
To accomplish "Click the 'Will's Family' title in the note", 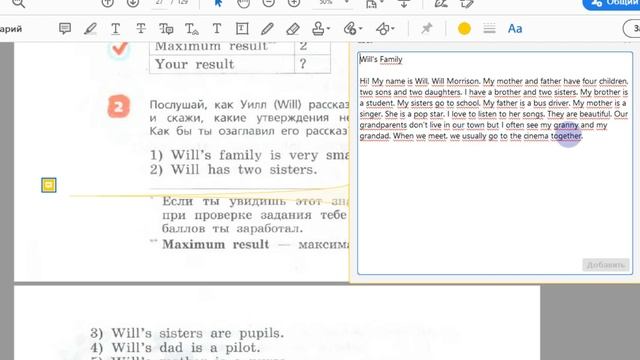I will (x=381, y=60).
